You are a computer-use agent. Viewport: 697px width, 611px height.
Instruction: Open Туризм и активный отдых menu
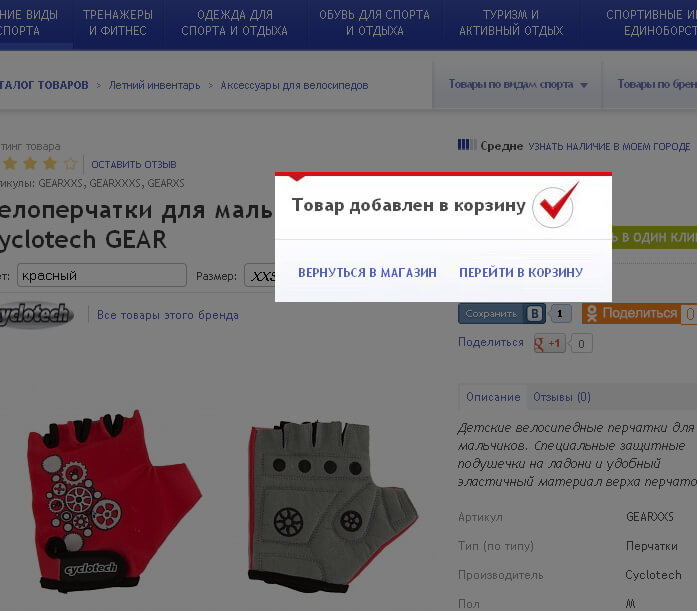511,23
